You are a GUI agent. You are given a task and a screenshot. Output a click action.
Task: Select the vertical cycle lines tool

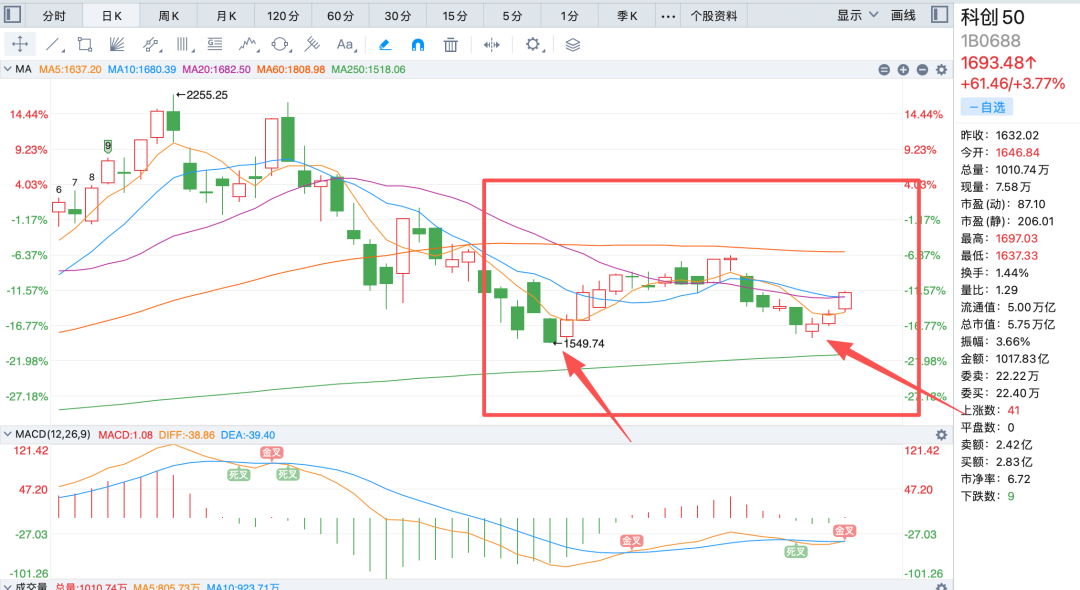(x=183, y=45)
